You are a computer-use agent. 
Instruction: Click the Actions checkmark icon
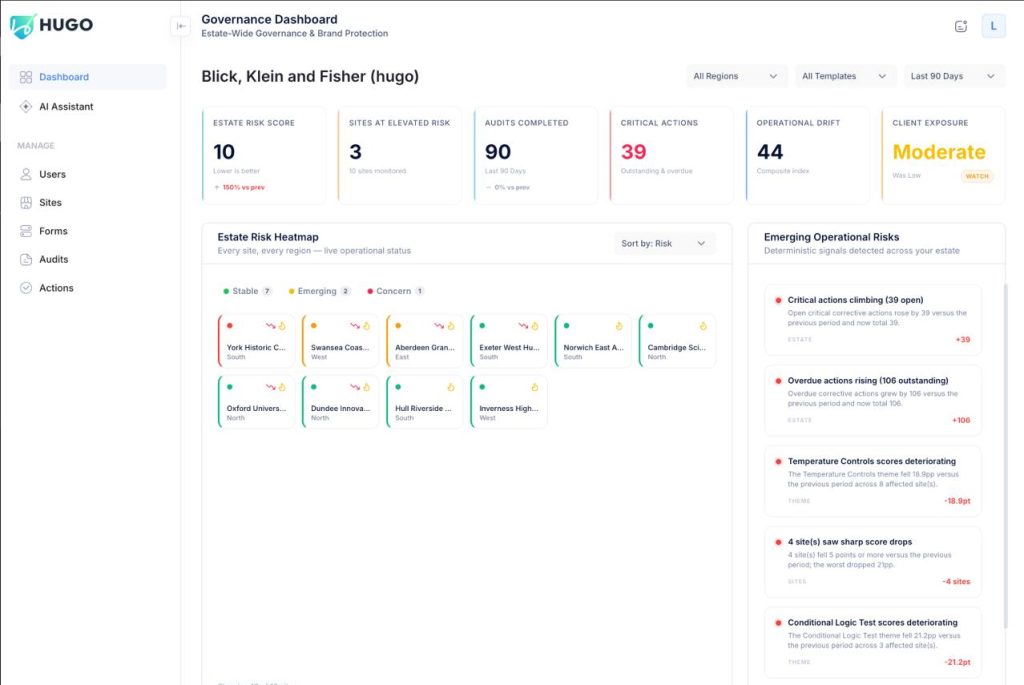click(x=25, y=288)
